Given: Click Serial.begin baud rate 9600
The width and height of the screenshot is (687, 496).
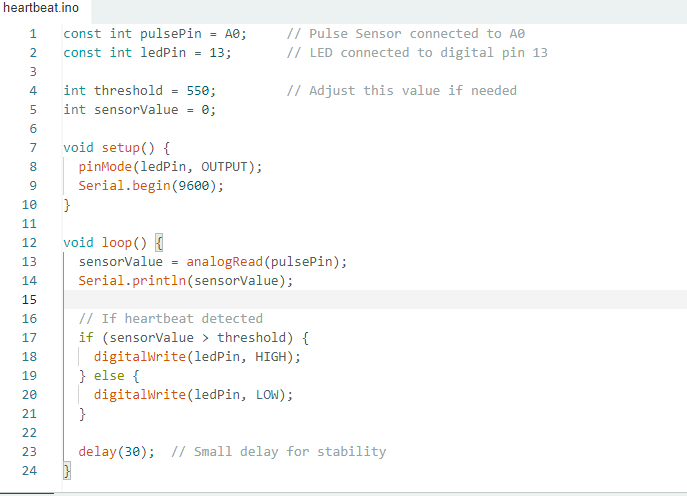Looking at the screenshot, I should pos(194,186).
